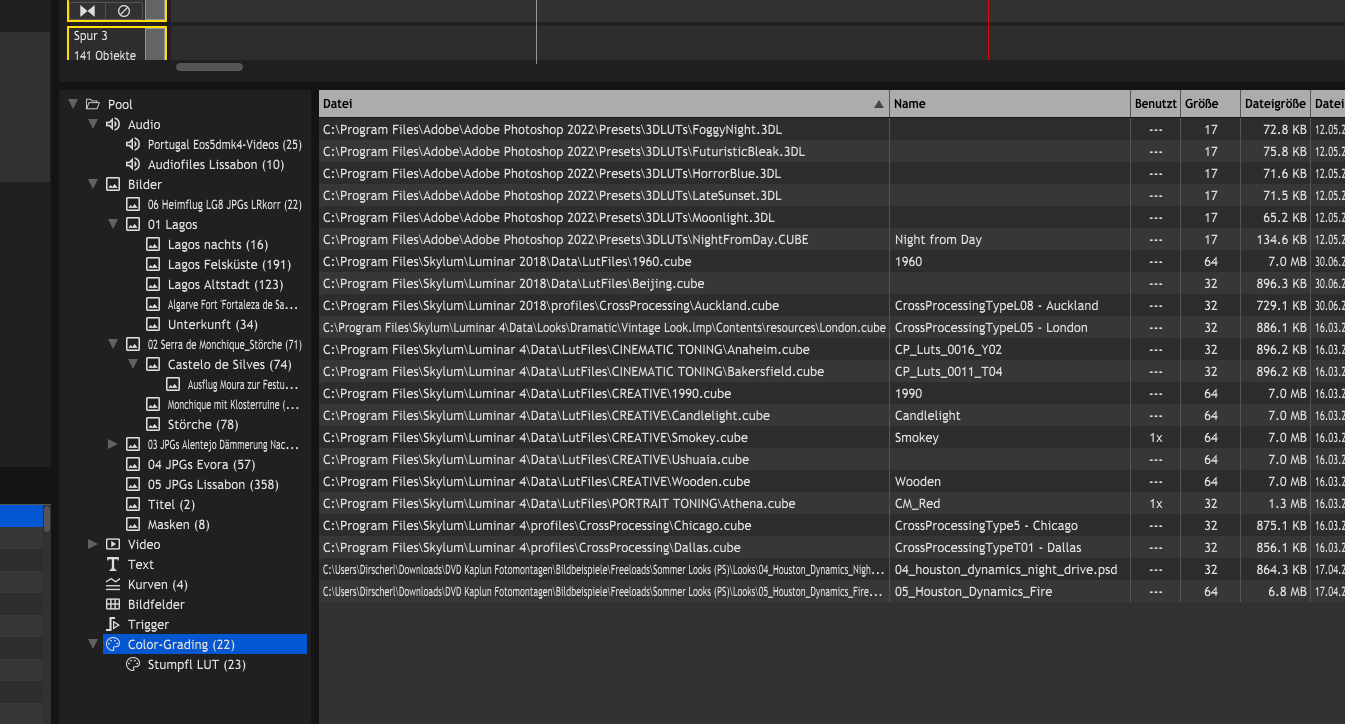Click palette icon of Stumpfl LUT

click(x=133, y=664)
